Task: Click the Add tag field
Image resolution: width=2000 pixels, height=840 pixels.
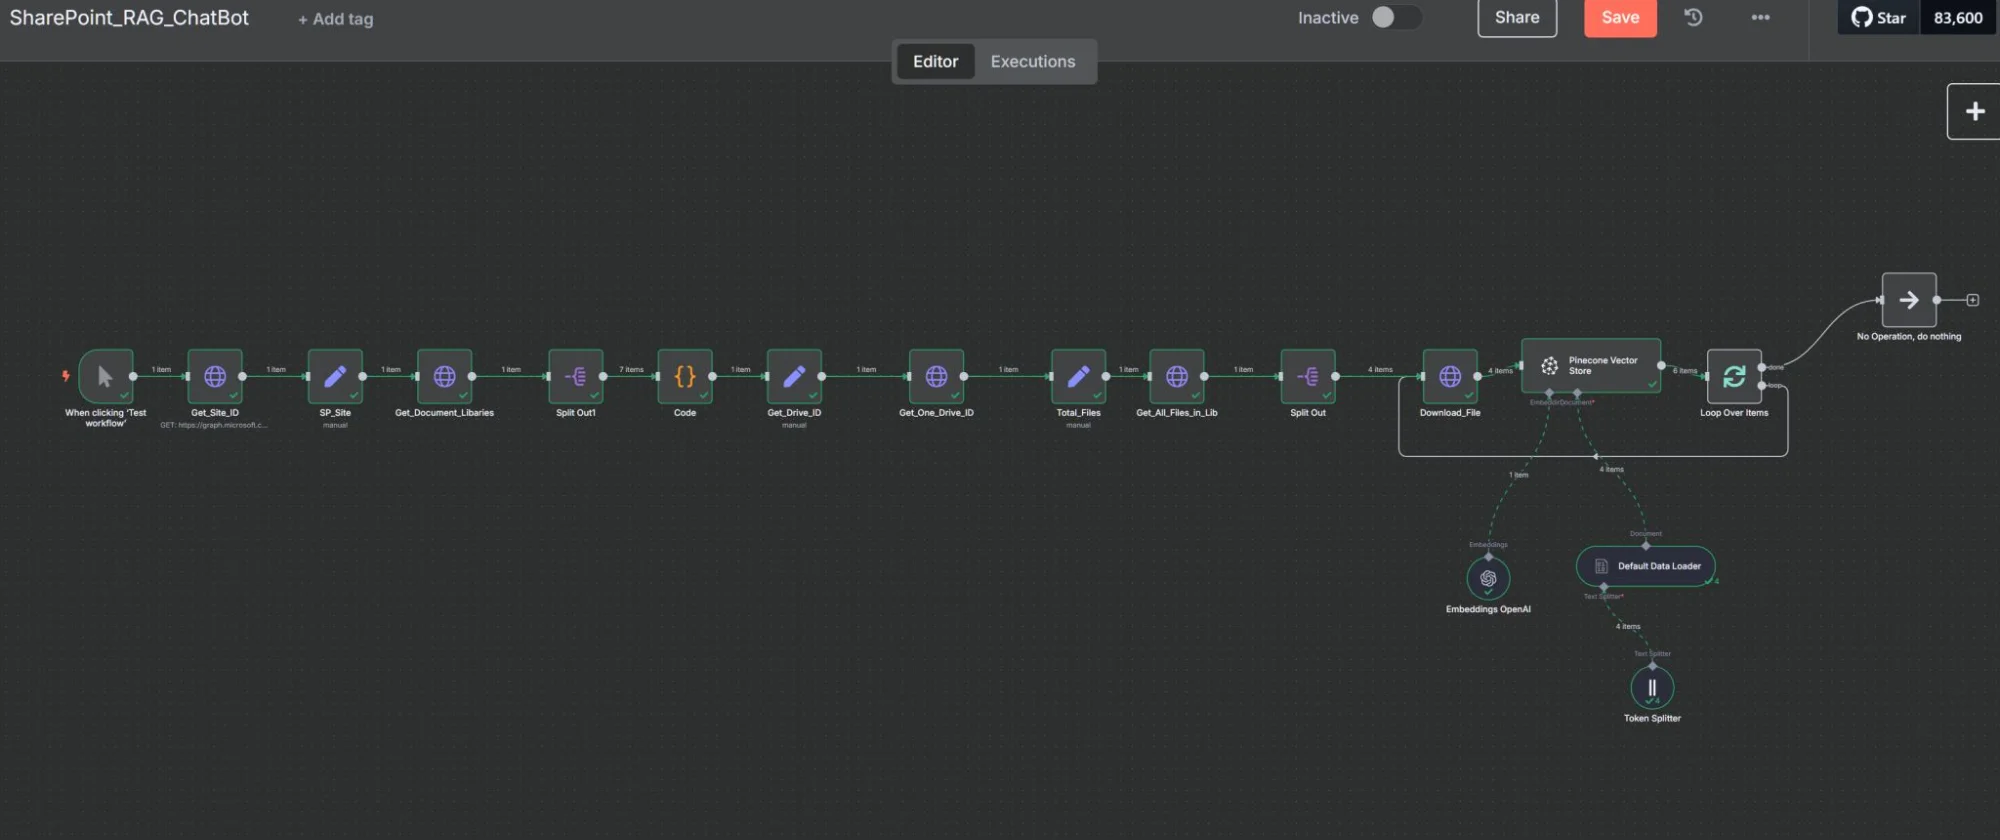Action: click(x=336, y=19)
